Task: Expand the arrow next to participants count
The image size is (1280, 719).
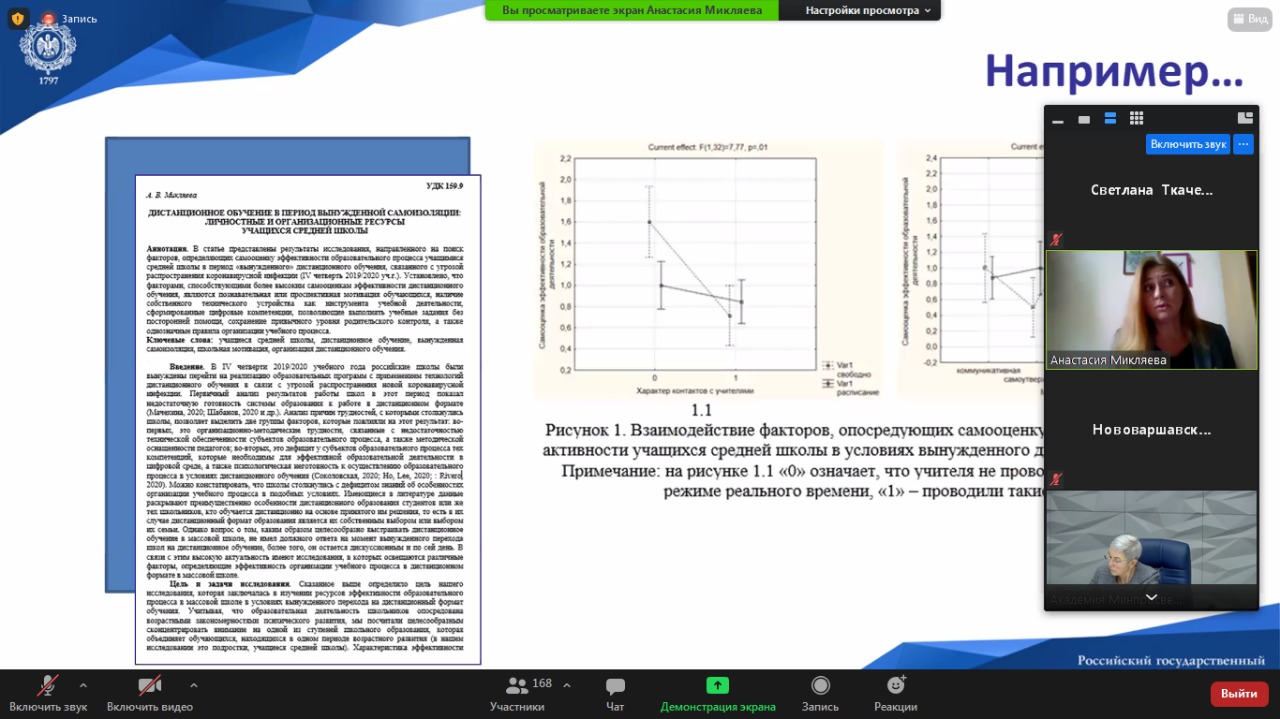Action: pos(567,686)
